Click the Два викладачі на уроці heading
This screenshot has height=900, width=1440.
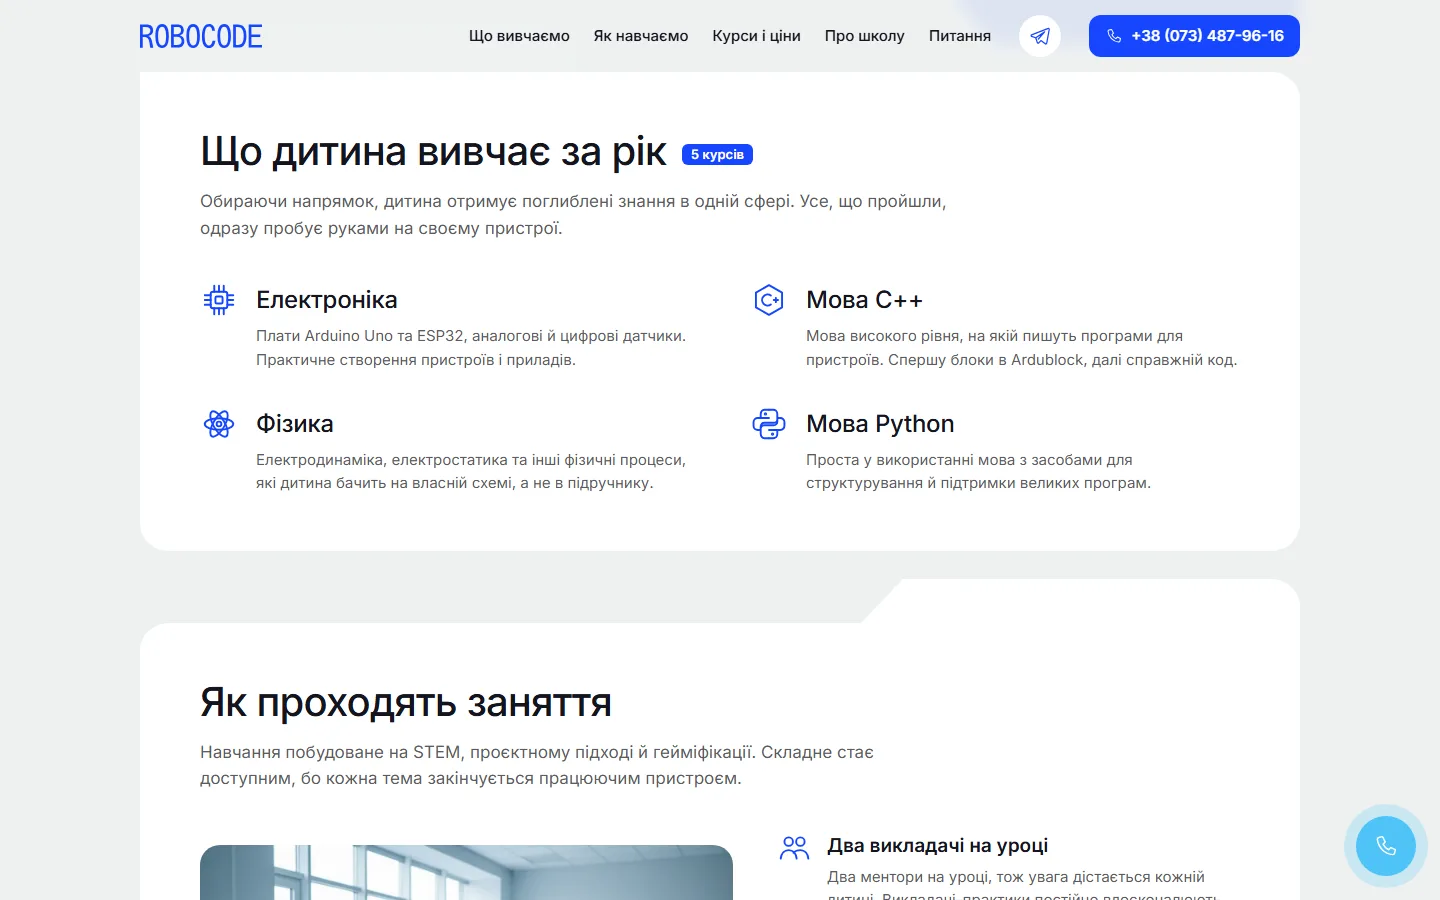pyautogui.click(x=938, y=846)
